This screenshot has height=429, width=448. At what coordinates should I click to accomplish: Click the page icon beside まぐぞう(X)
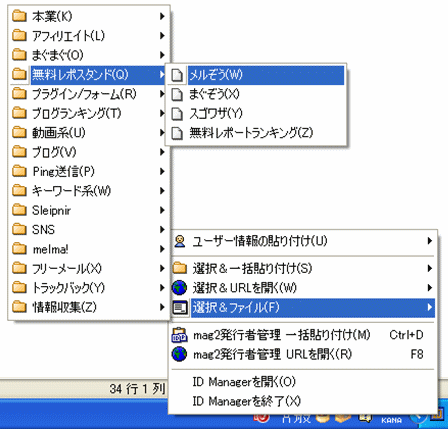pos(177,95)
